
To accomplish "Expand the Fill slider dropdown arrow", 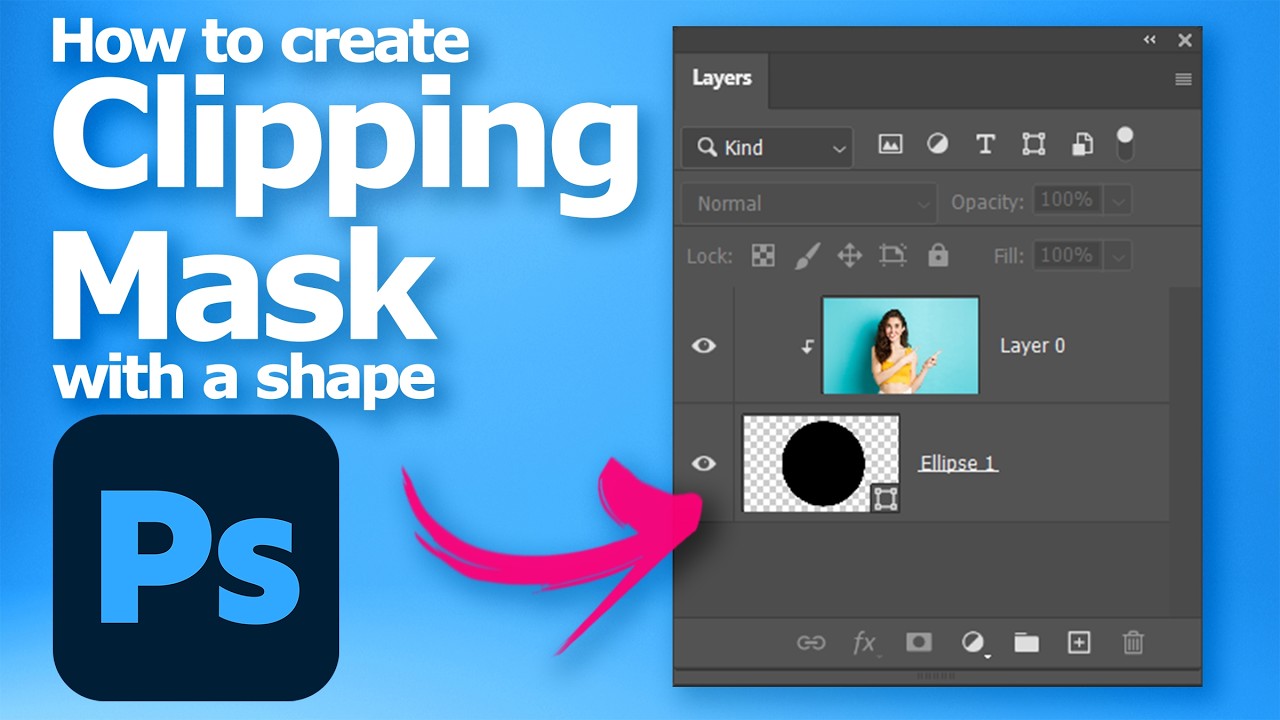I will [1119, 256].
